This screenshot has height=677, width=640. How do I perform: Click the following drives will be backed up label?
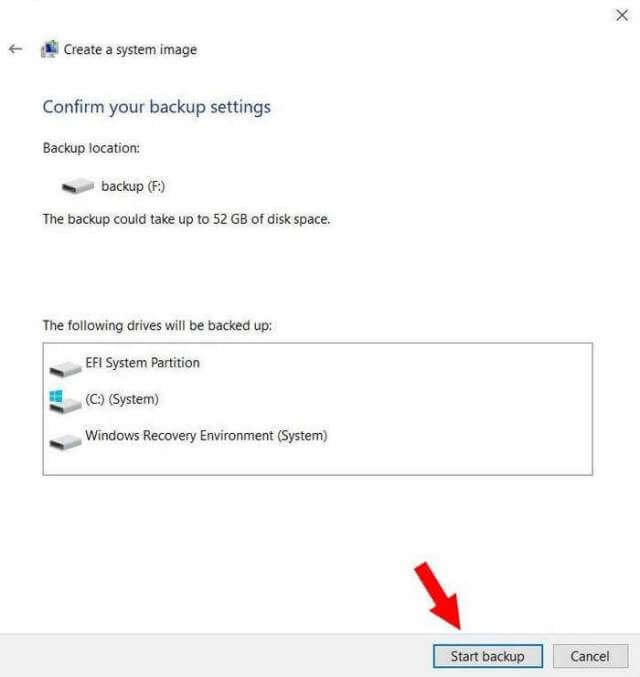[x=157, y=326]
